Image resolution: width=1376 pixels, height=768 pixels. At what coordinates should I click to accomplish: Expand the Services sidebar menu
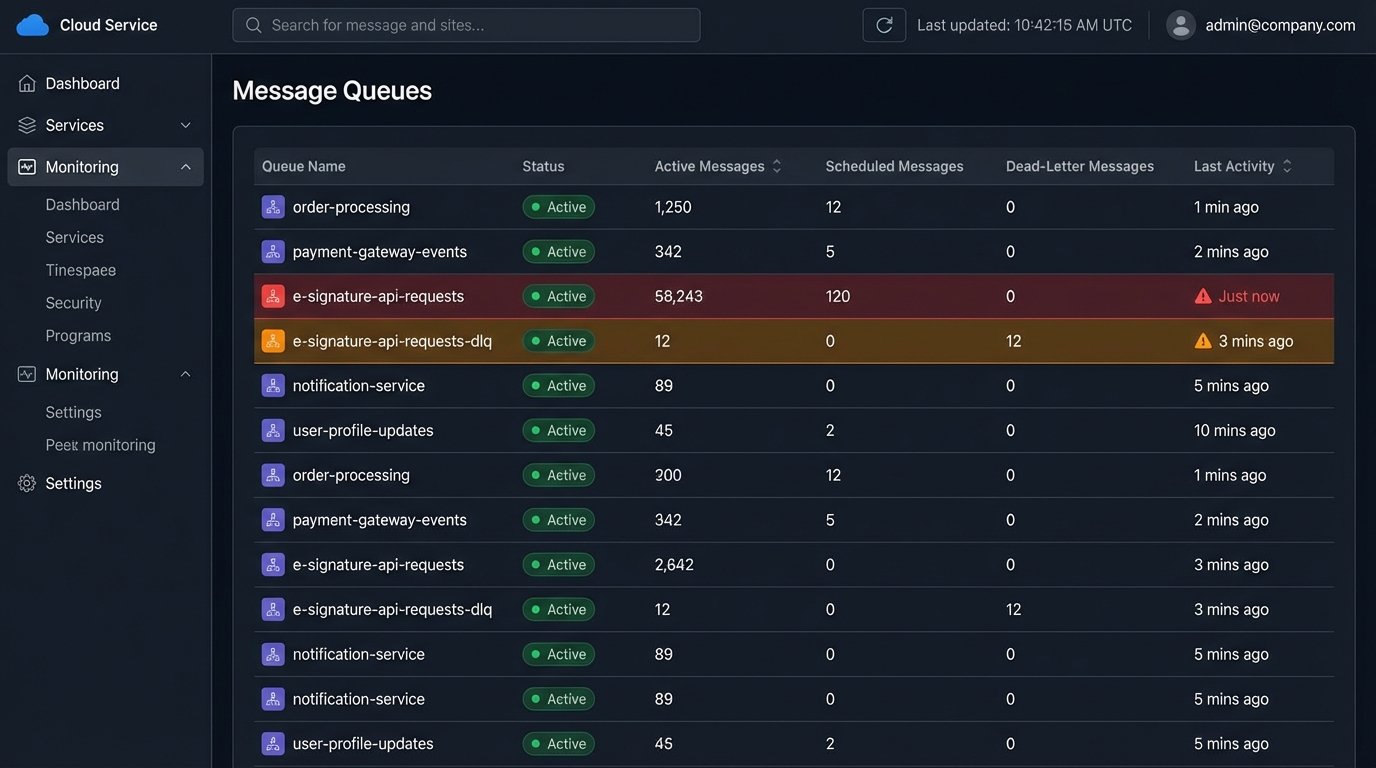(184, 125)
